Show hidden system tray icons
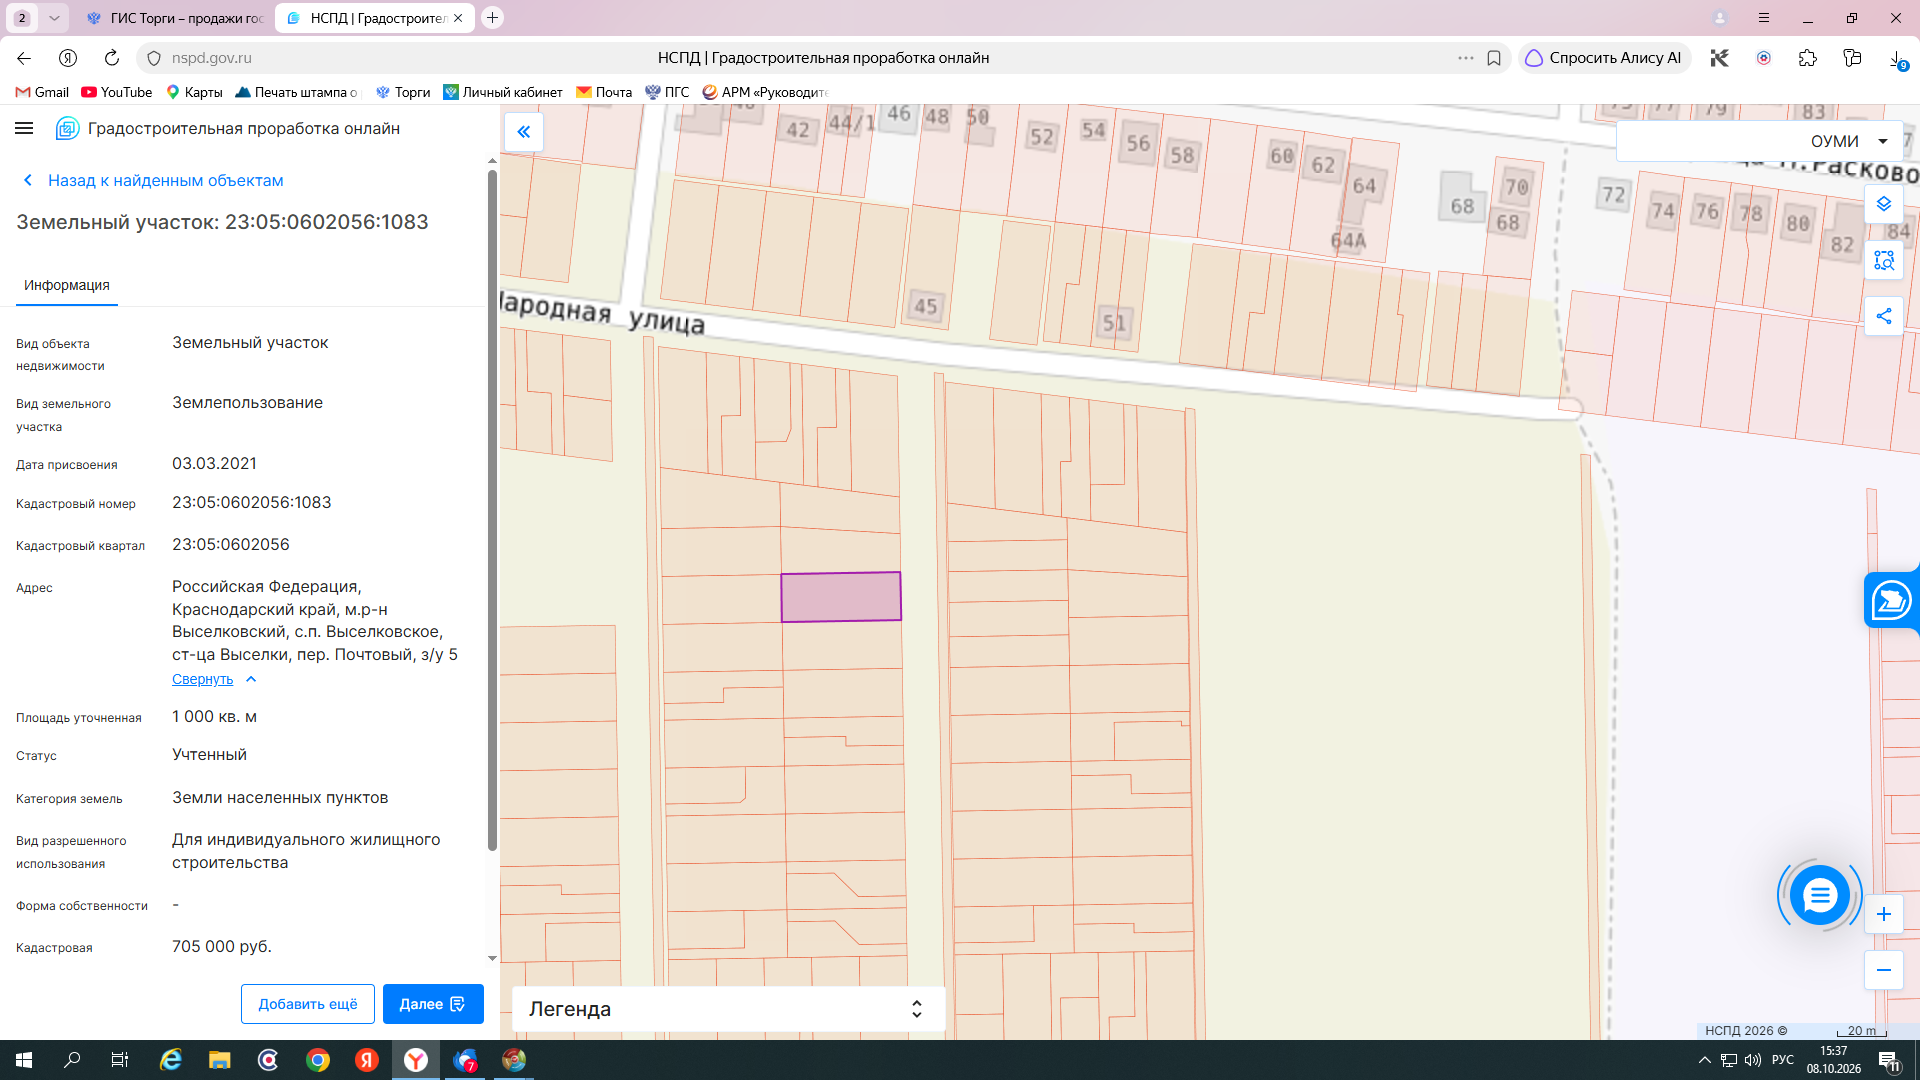 click(1705, 1060)
